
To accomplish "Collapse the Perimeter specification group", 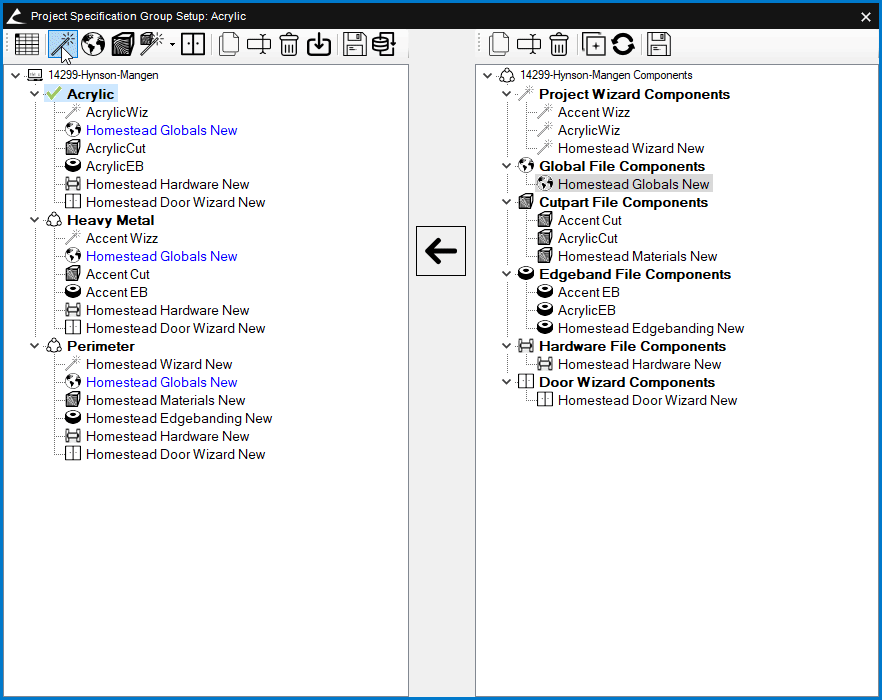I will coord(35,345).
